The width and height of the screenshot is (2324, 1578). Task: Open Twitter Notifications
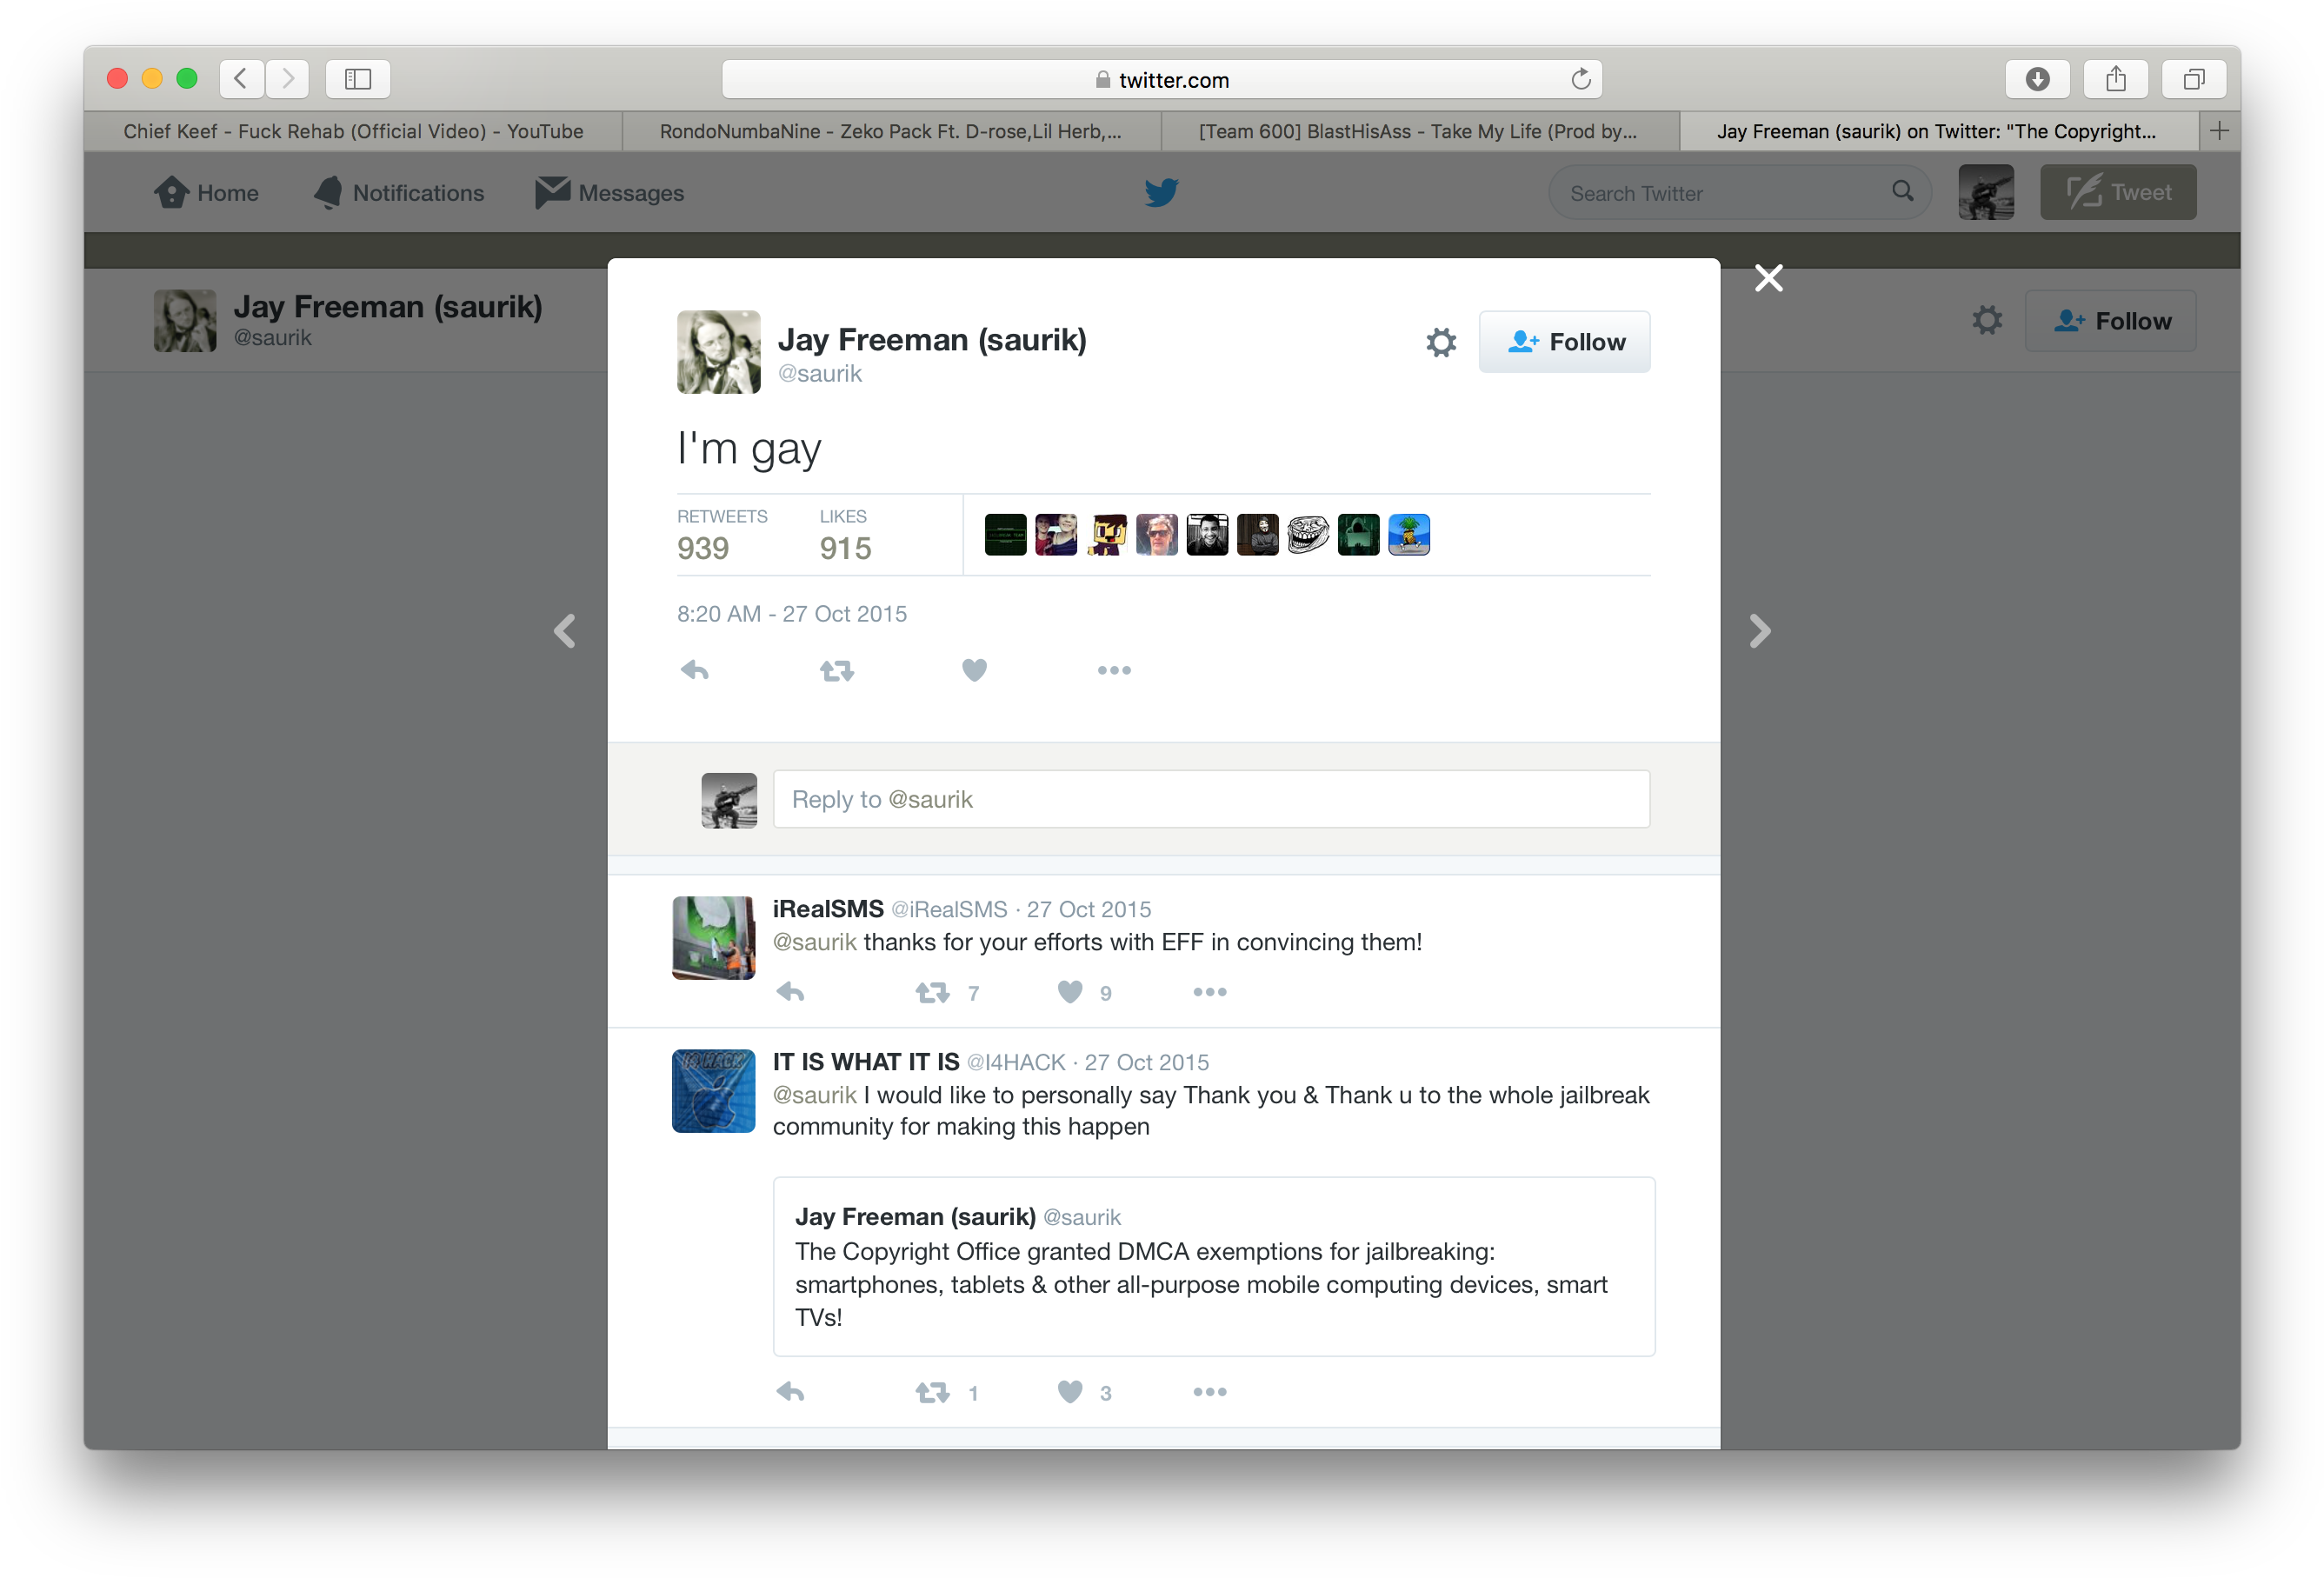[x=400, y=192]
